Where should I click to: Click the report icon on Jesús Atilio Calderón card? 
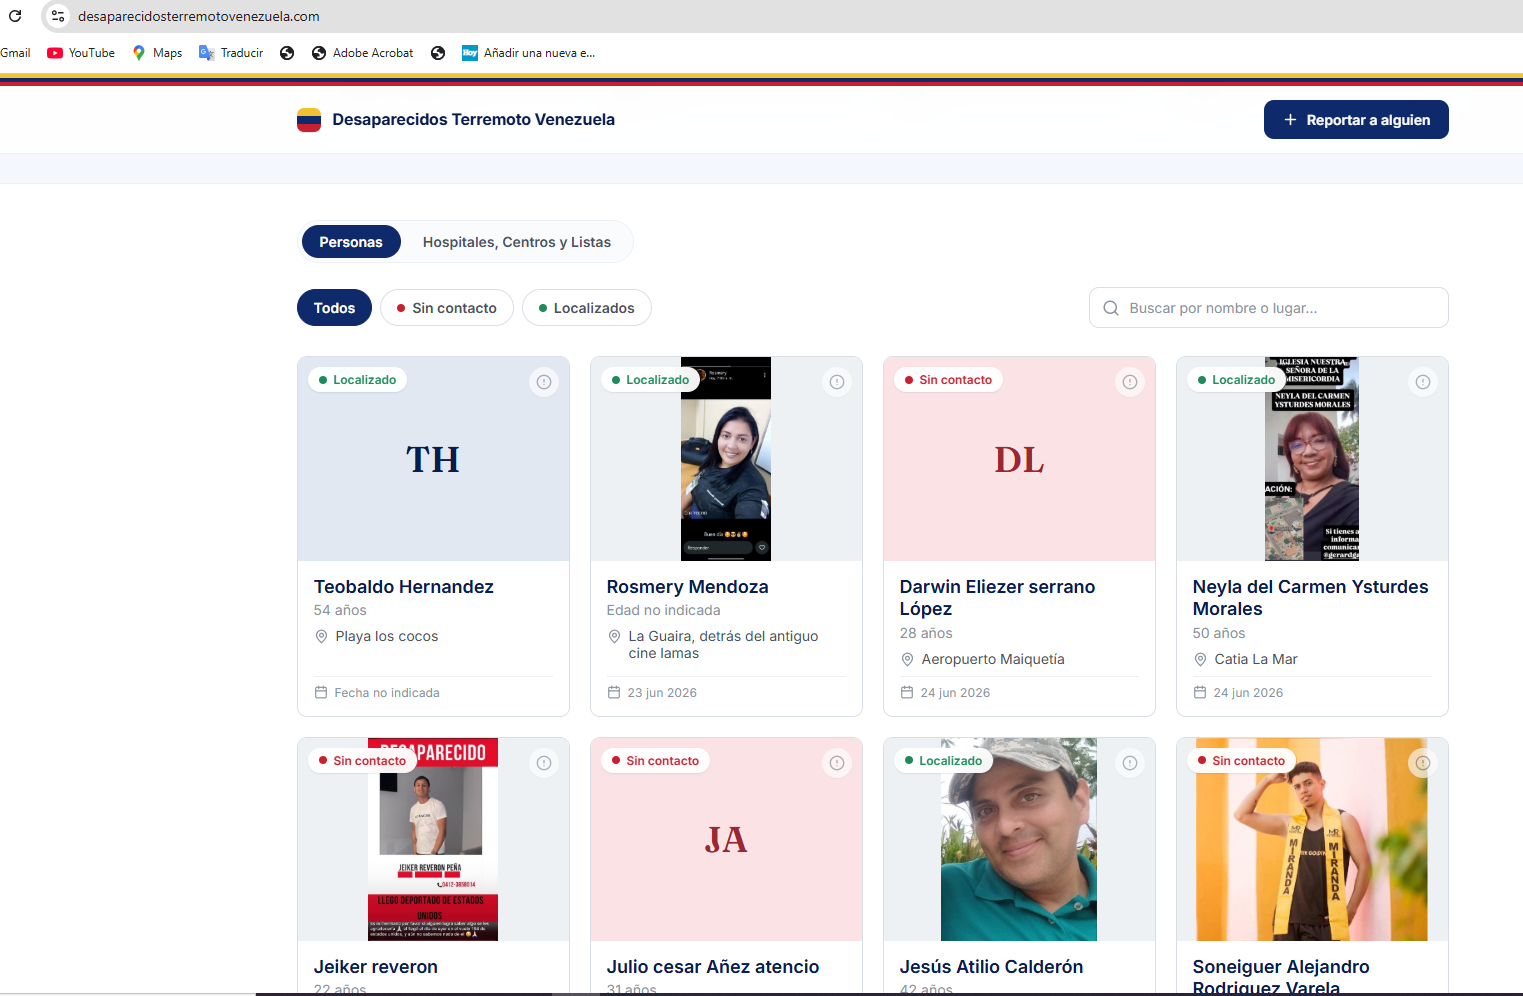tap(1130, 763)
